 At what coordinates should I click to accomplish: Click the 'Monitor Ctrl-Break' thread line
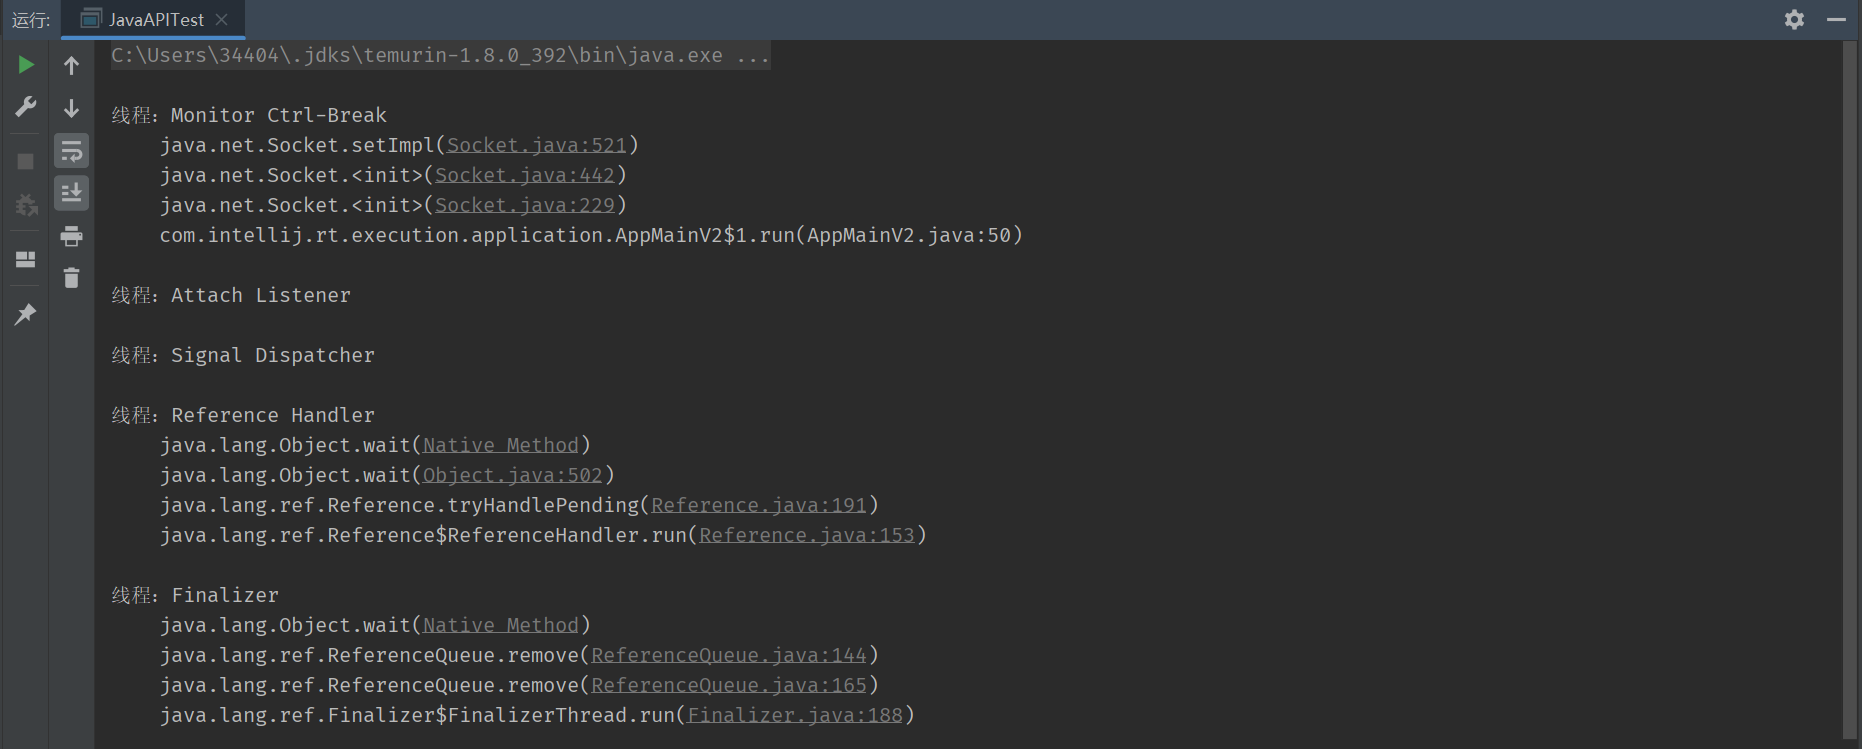tap(249, 115)
